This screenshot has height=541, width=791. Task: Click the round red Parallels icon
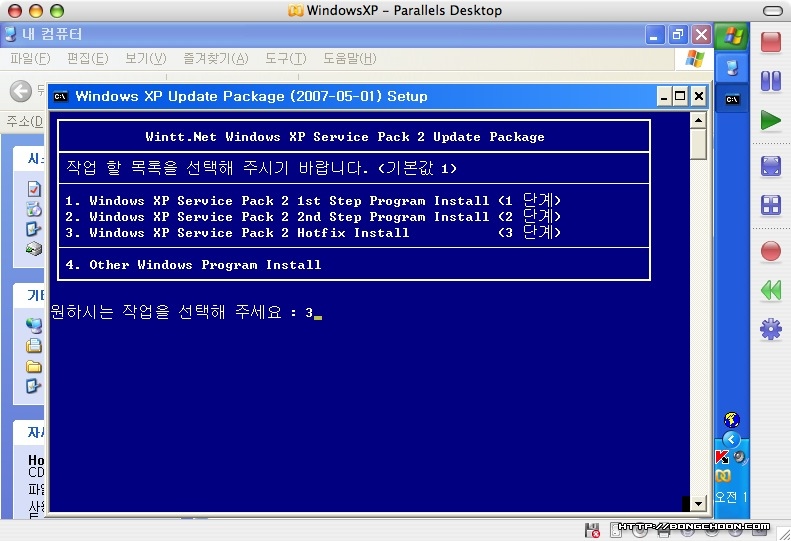pyautogui.click(x=771, y=251)
